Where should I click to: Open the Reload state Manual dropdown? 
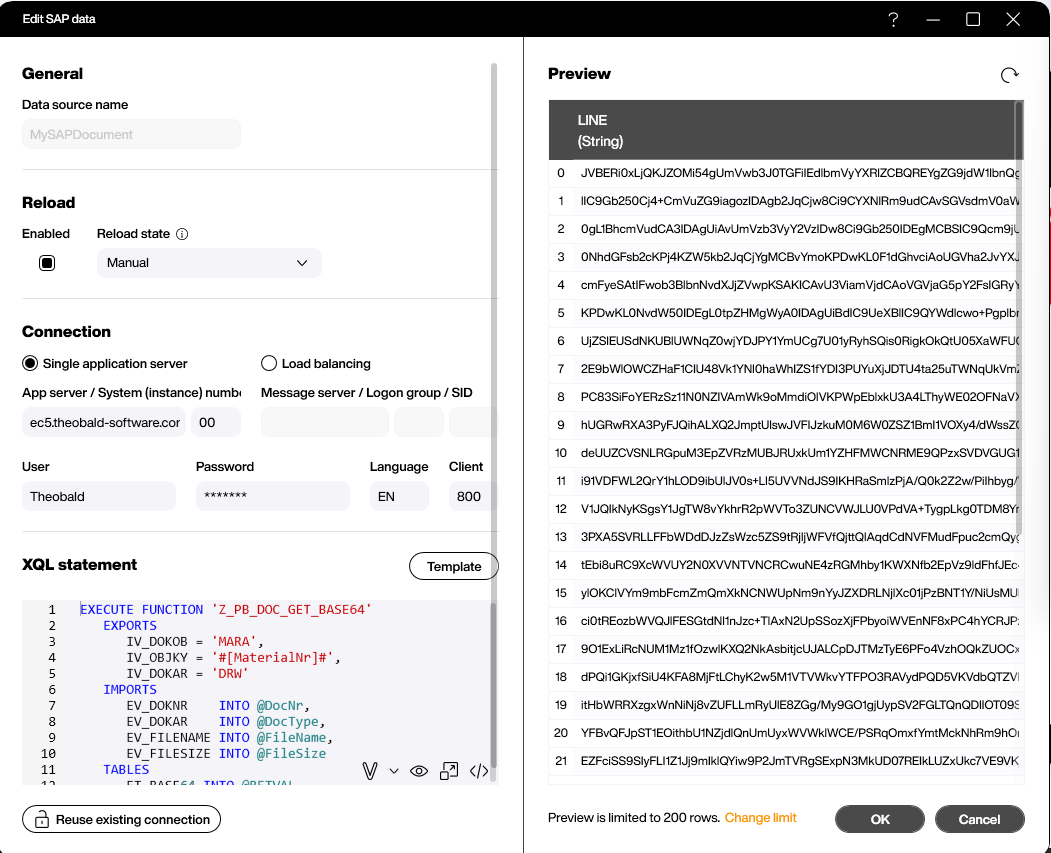click(209, 263)
